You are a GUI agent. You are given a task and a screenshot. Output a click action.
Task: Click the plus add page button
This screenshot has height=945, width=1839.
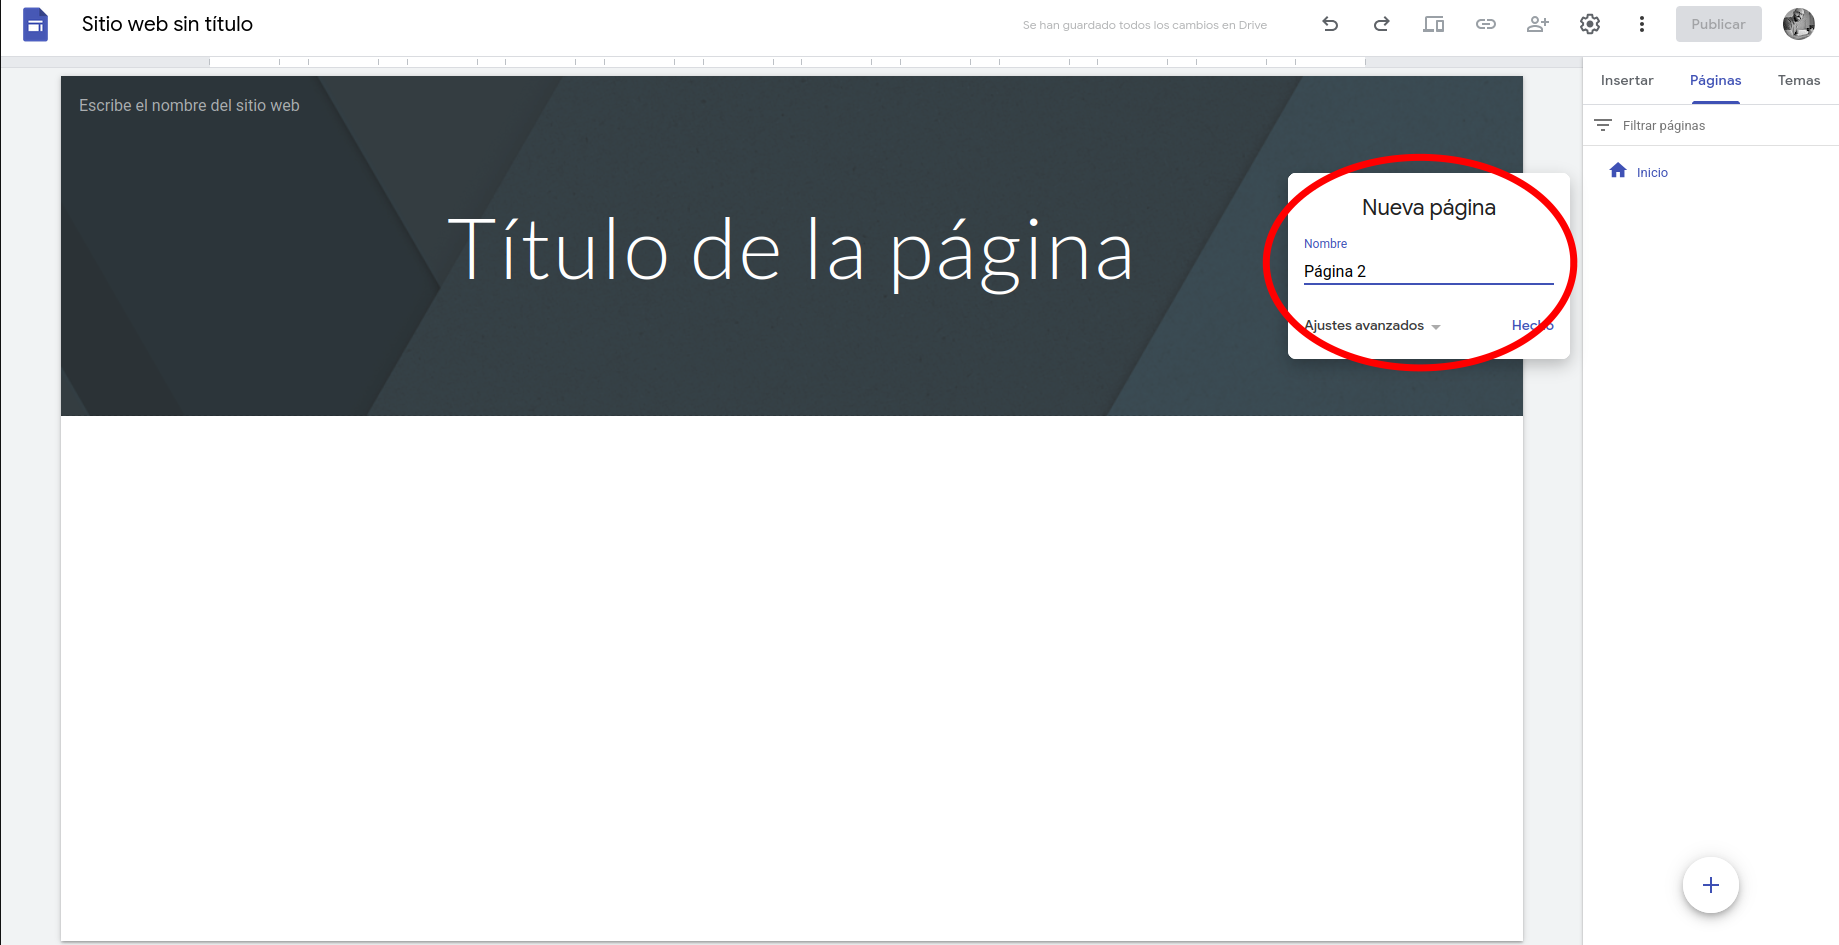(x=1710, y=885)
